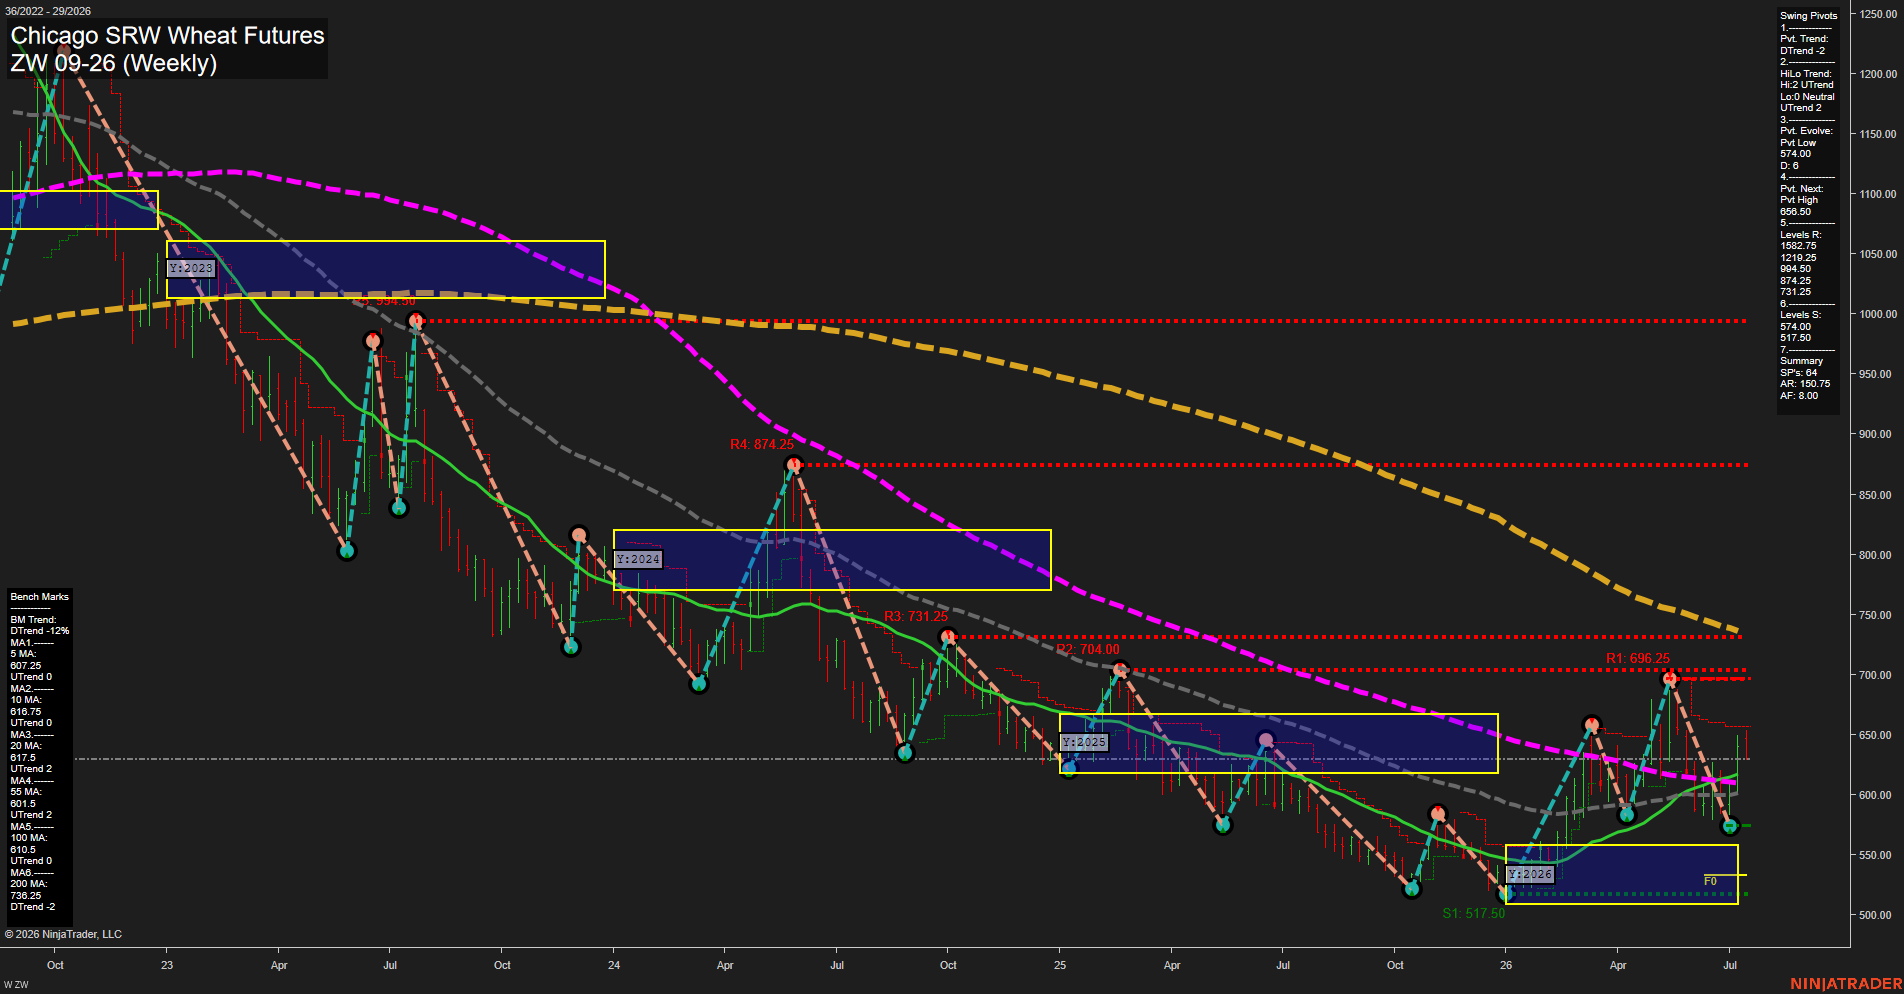This screenshot has width=1904, height=994.
Task: Click the 750.00 price axis label
Action: (x=1876, y=615)
